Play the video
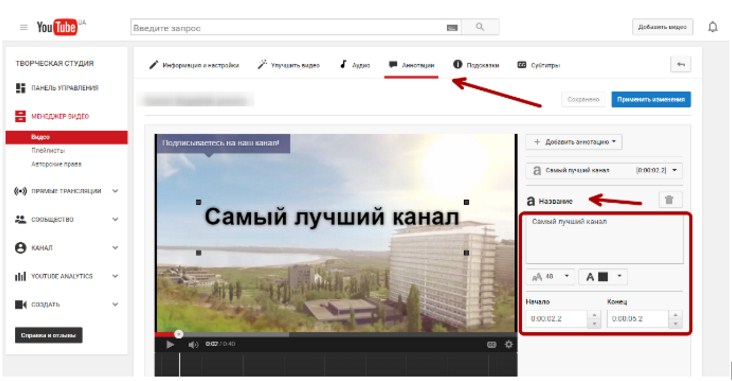 click(170, 345)
